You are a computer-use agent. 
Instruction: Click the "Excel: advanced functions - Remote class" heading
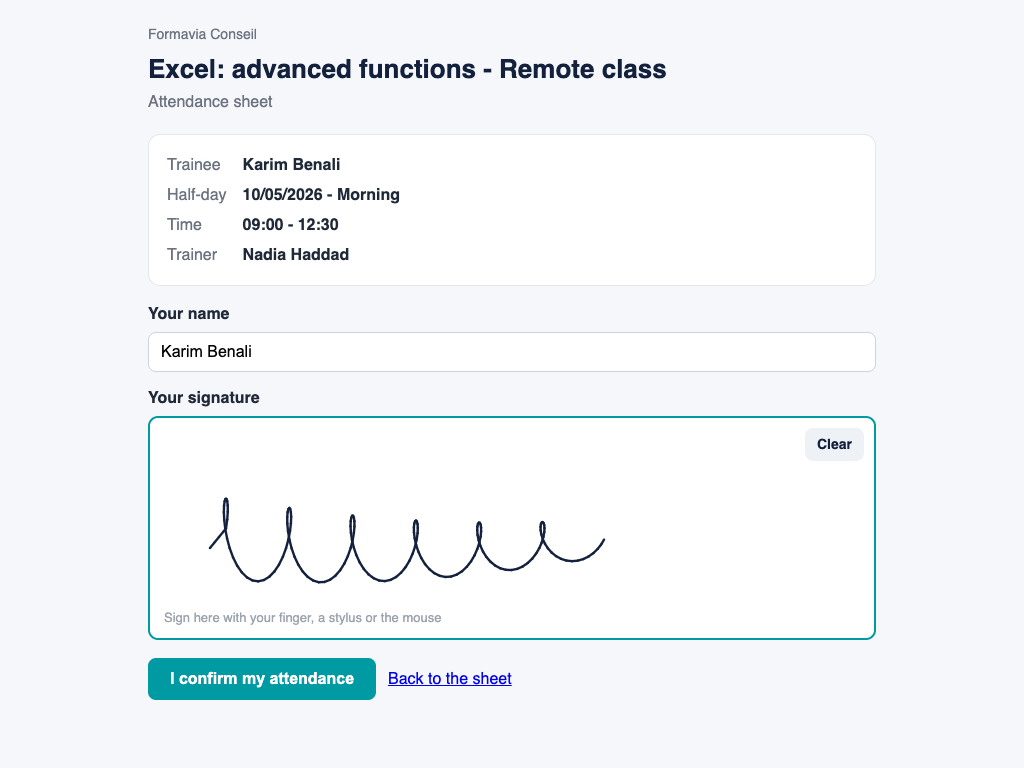(407, 69)
